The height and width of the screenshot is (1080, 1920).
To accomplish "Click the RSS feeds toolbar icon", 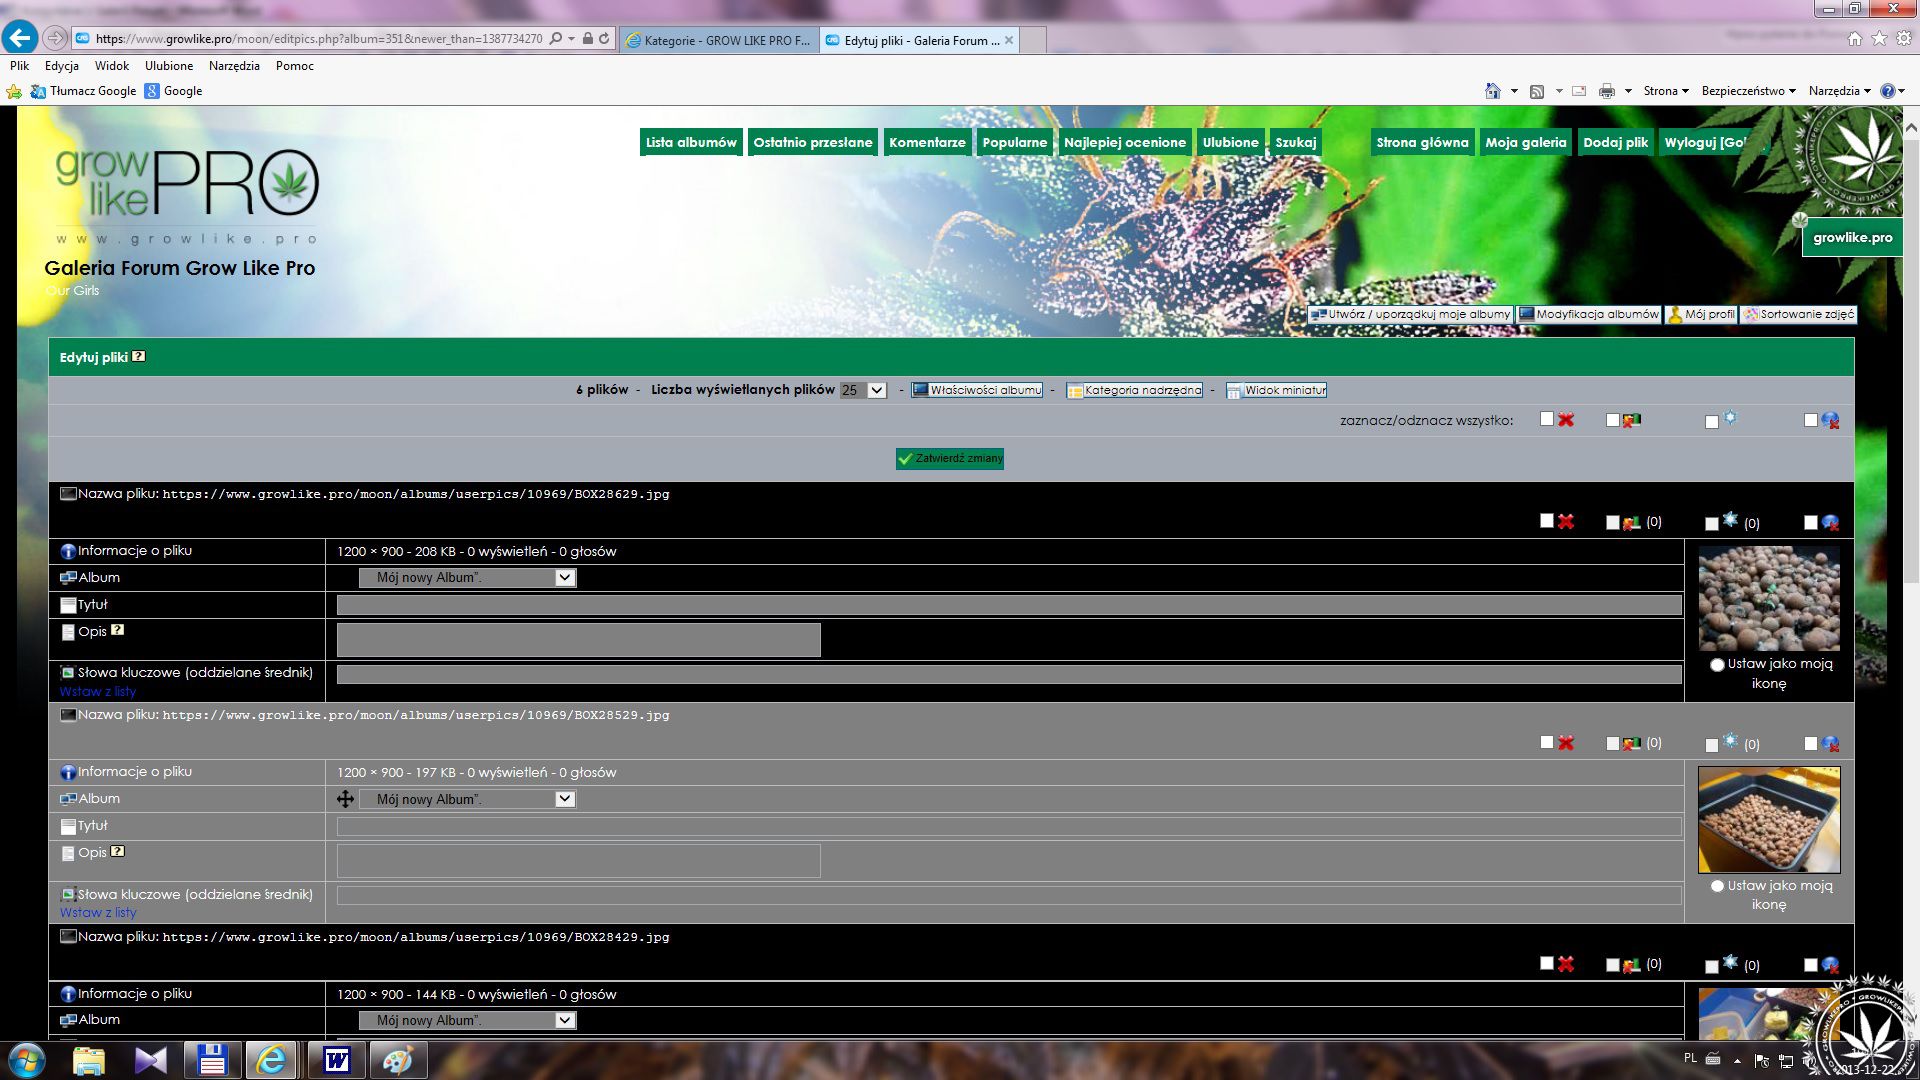I will [x=1537, y=91].
